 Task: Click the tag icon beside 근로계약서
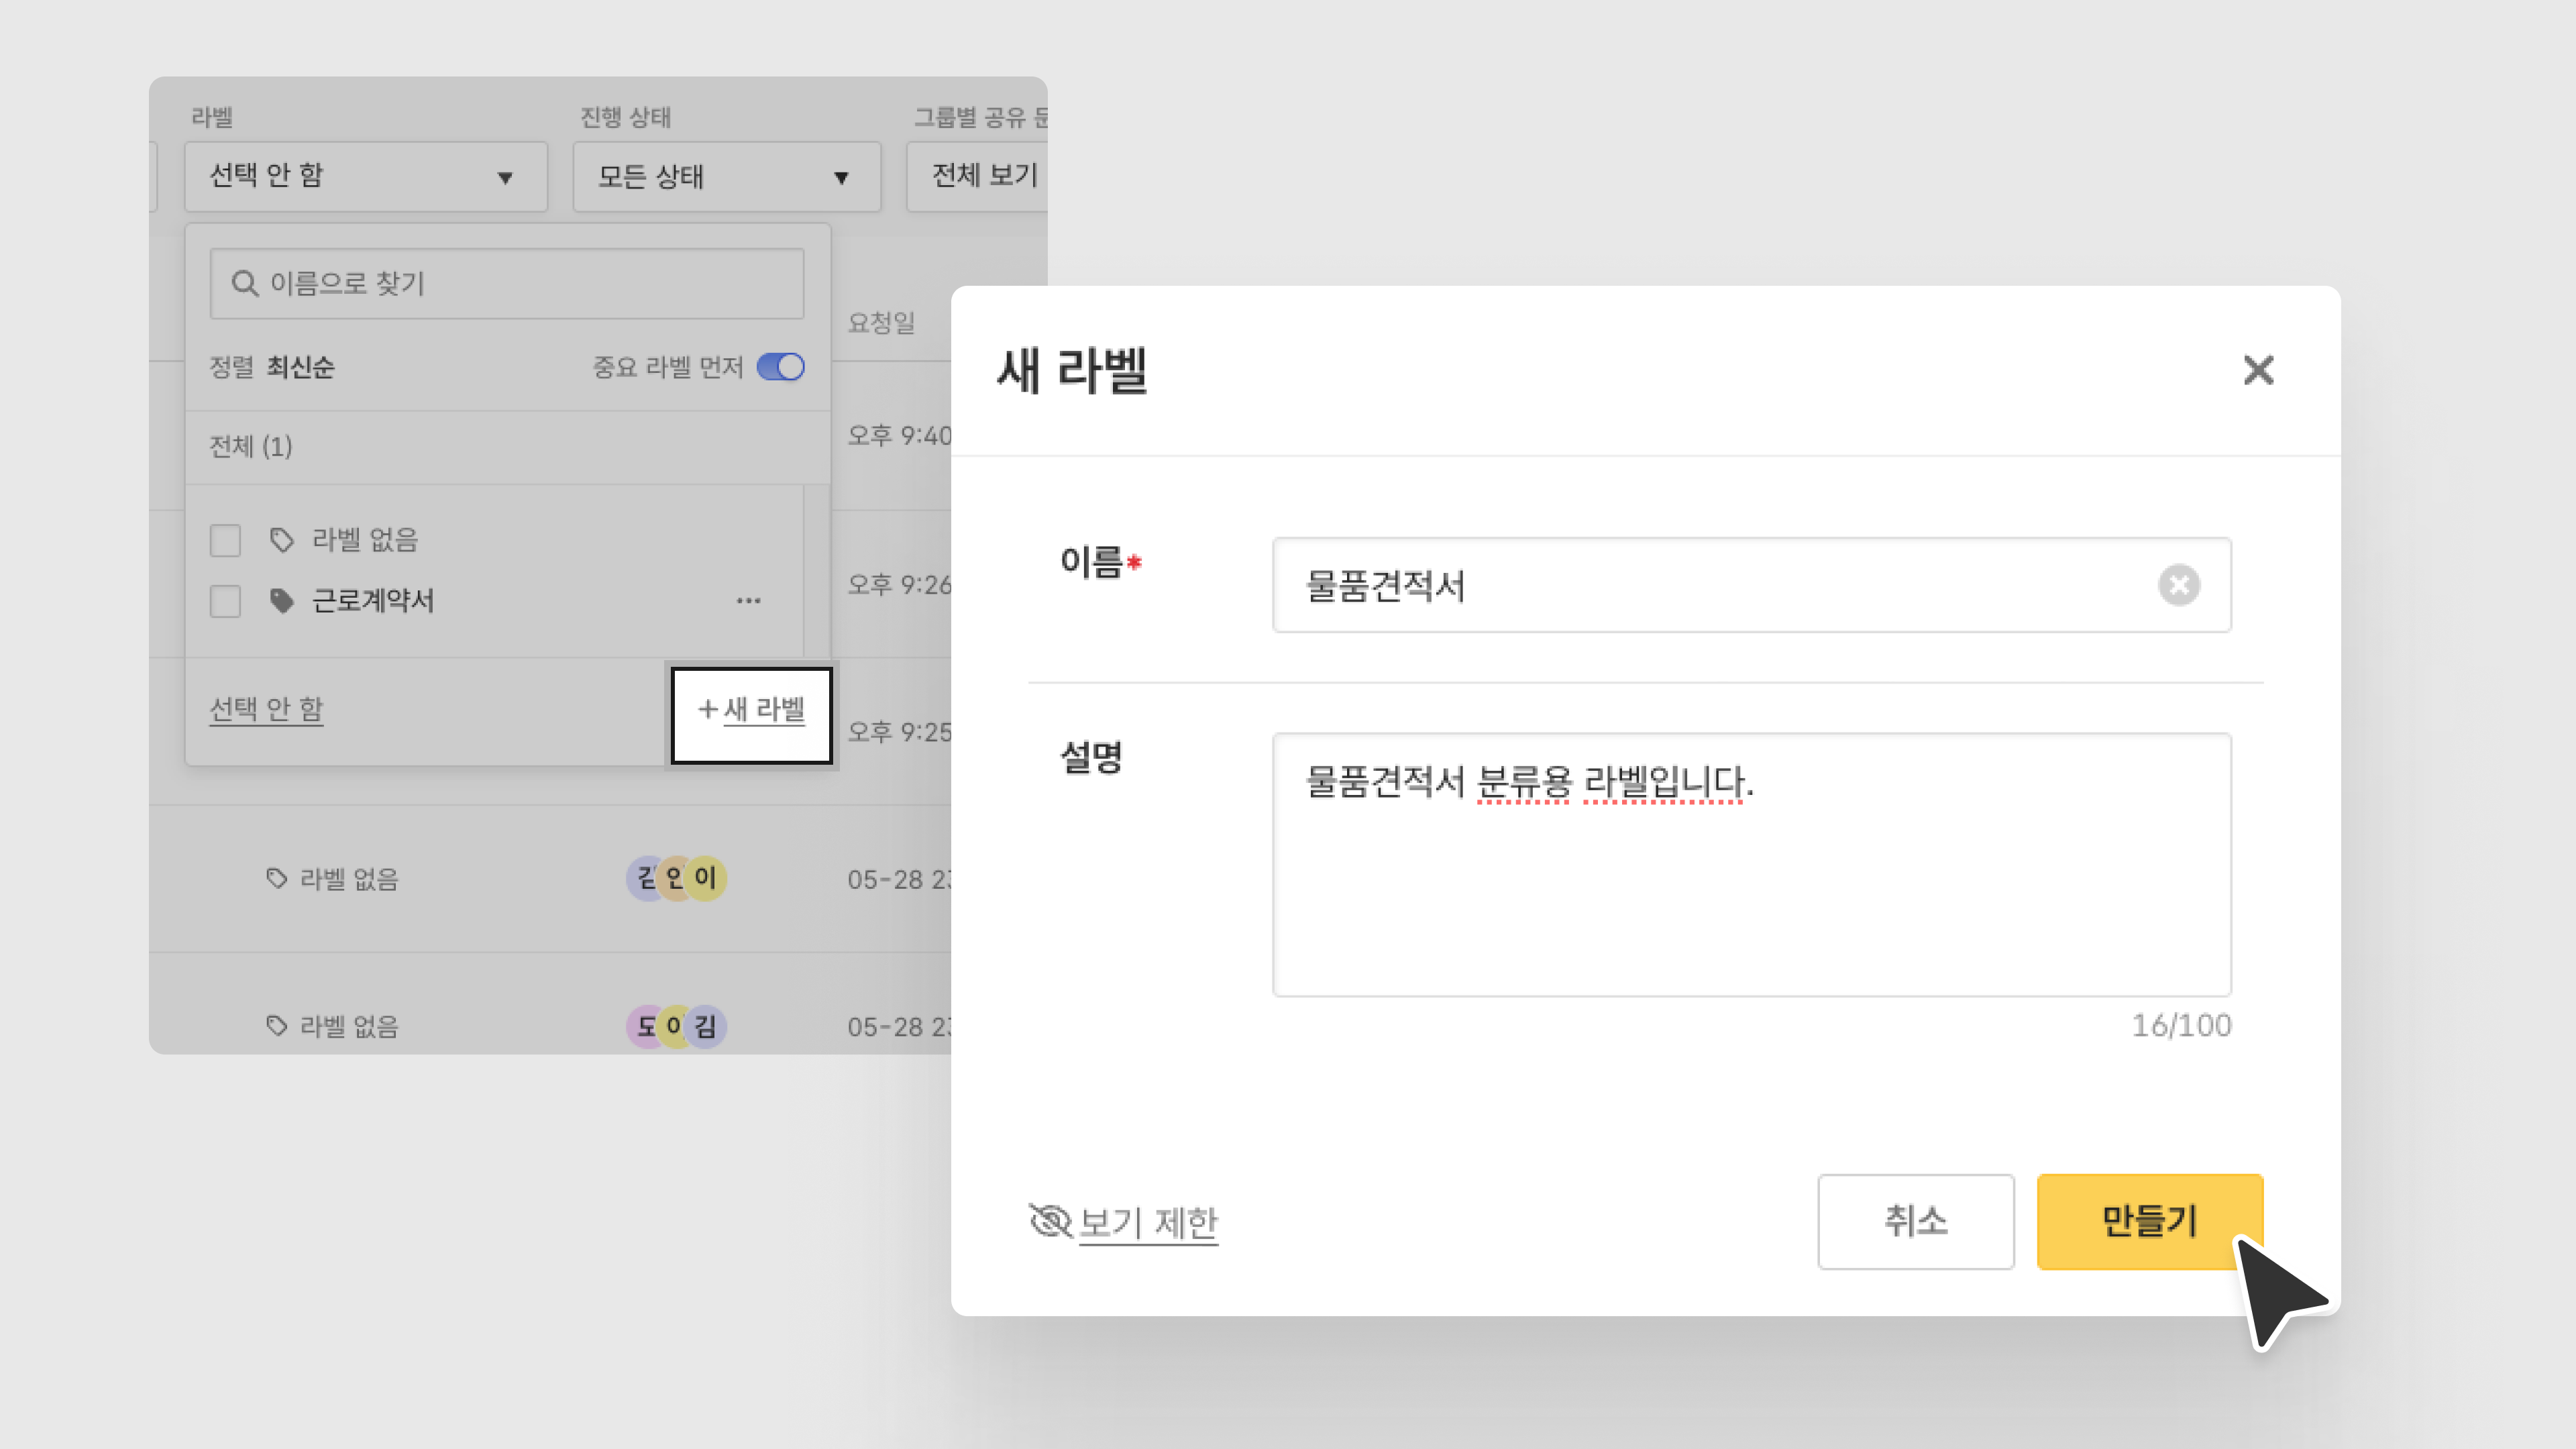(x=282, y=601)
